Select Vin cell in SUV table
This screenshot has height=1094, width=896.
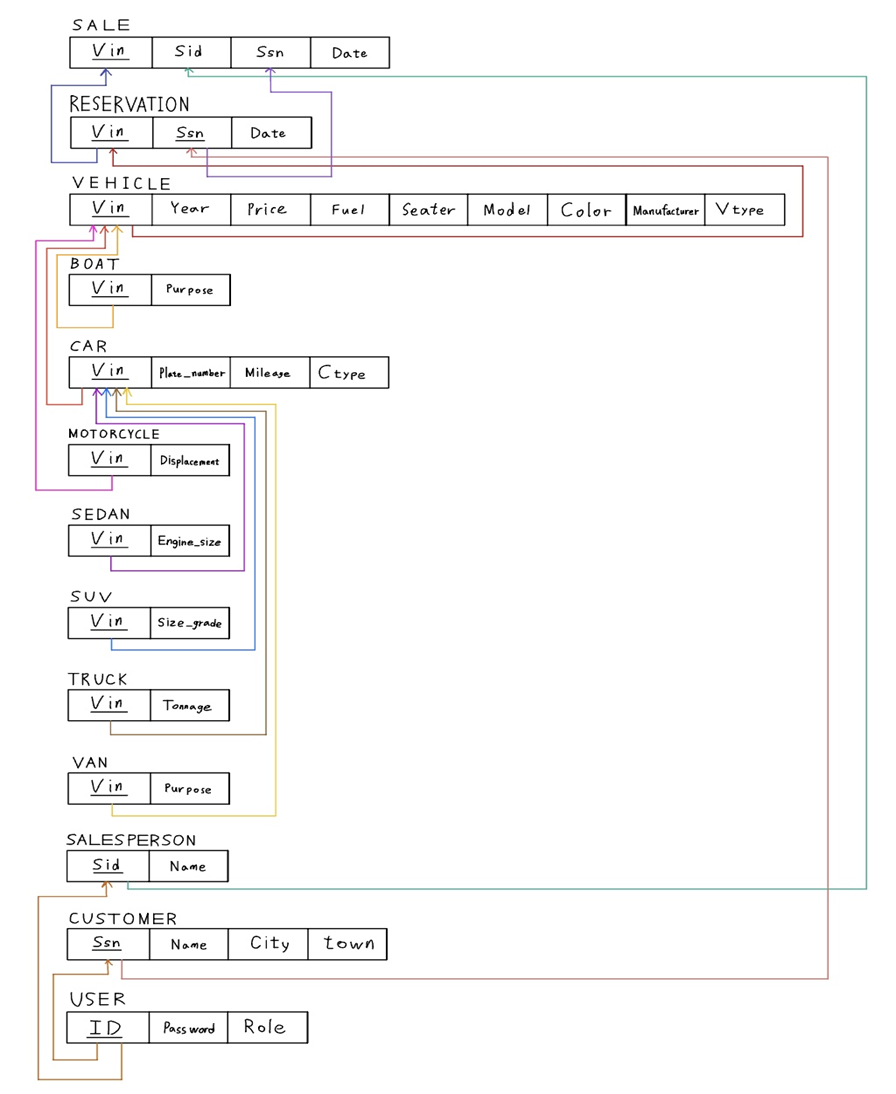point(110,623)
